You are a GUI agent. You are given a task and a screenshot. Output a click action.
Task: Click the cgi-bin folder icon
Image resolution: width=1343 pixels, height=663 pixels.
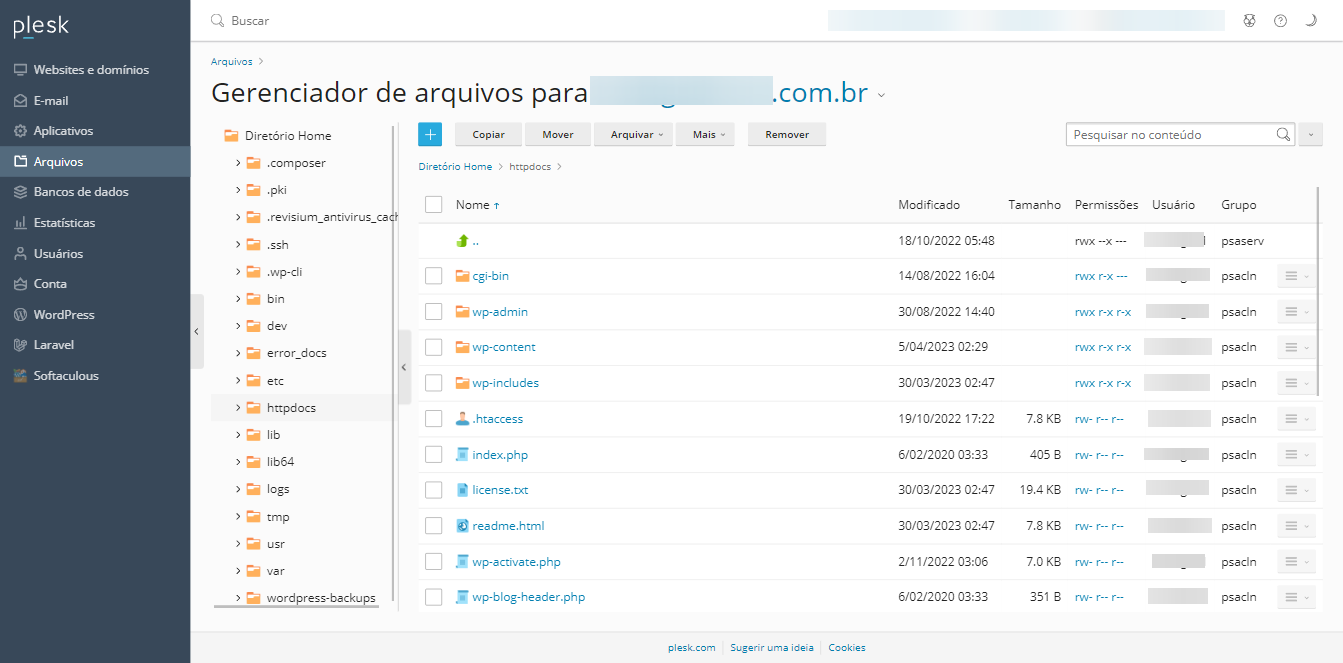462,276
